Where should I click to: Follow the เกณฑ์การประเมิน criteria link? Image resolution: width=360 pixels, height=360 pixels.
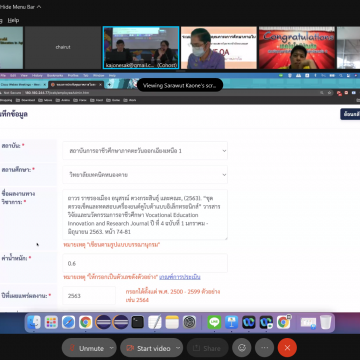(x=180, y=277)
